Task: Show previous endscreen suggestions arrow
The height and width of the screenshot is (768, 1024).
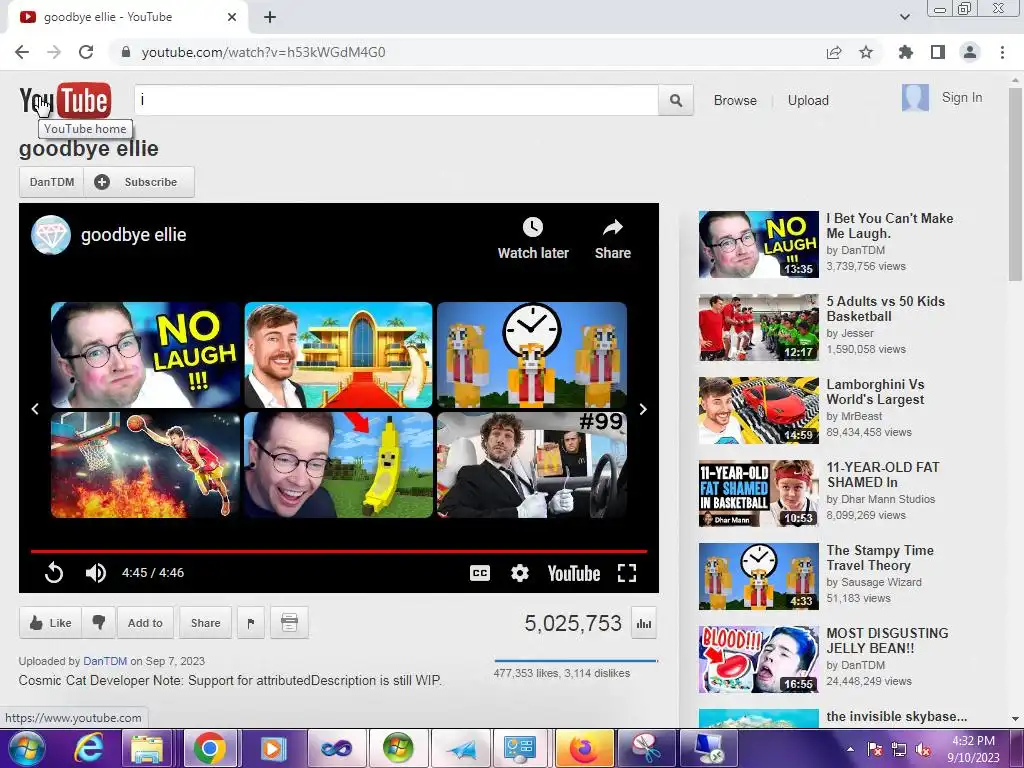Action: coord(35,409)
